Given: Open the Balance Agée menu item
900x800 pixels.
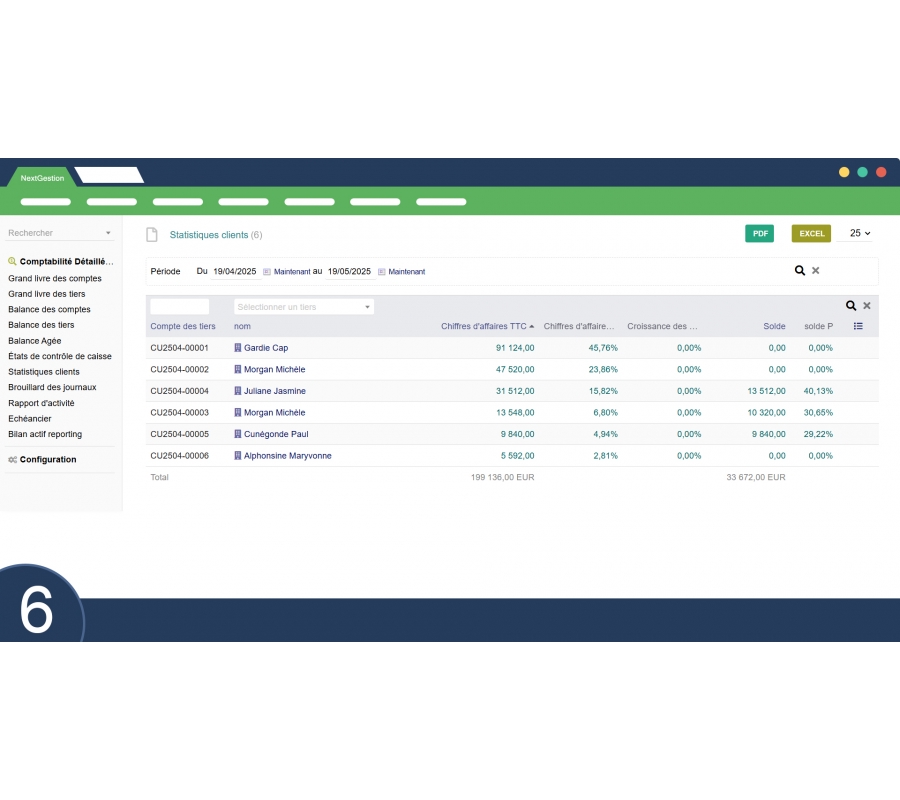Looking at the screenshot, I should 35,341.
